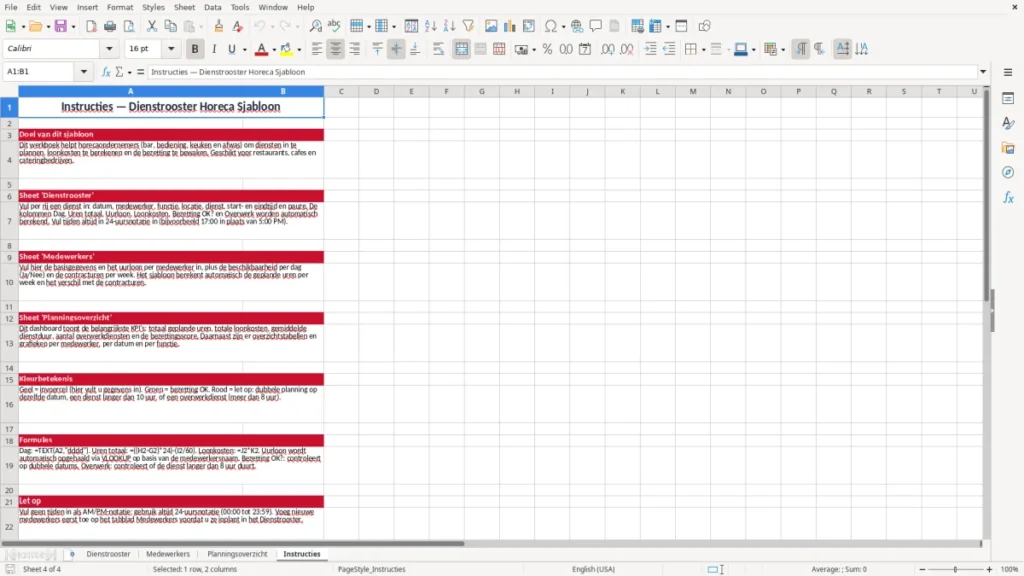Copy the selected cells with the Copy icon

coord(170,26)
